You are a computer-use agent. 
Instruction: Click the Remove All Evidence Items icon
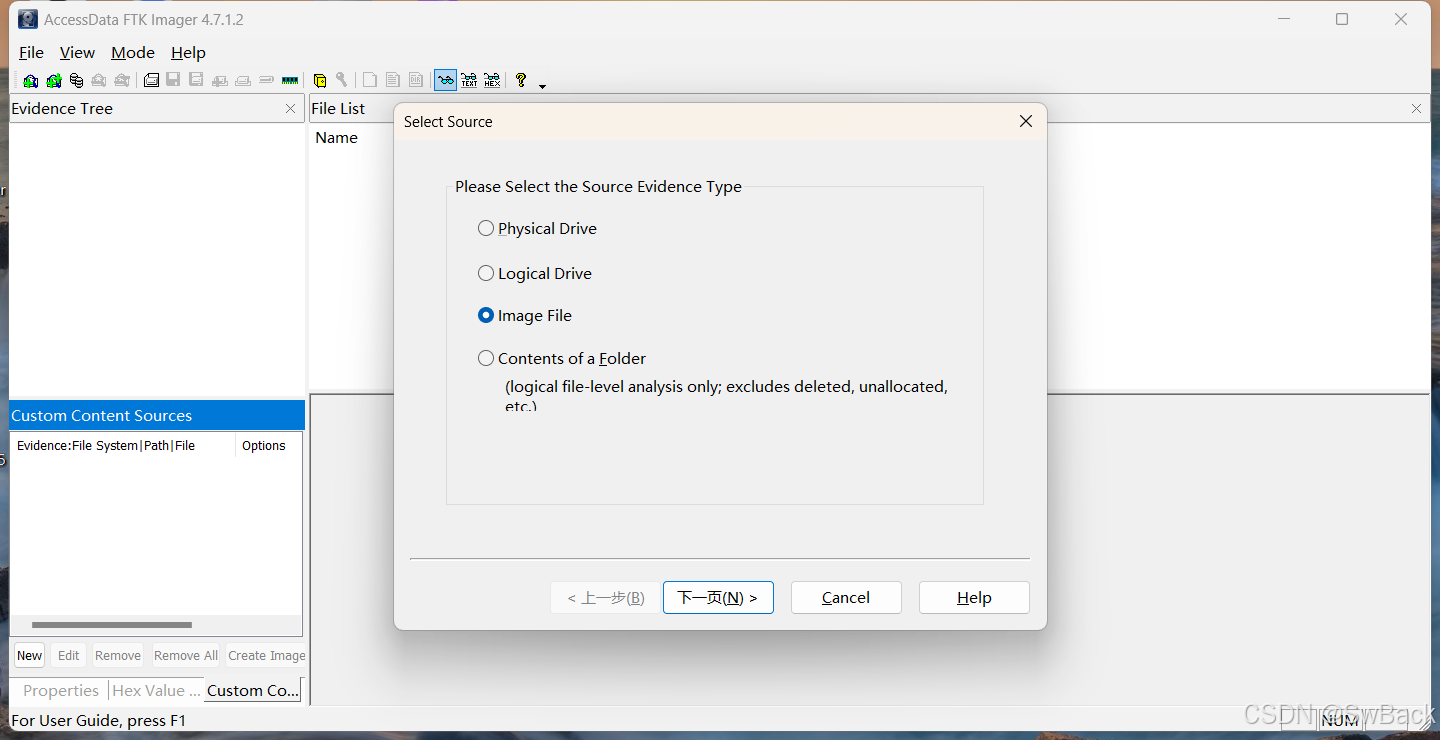click(122, 81)
